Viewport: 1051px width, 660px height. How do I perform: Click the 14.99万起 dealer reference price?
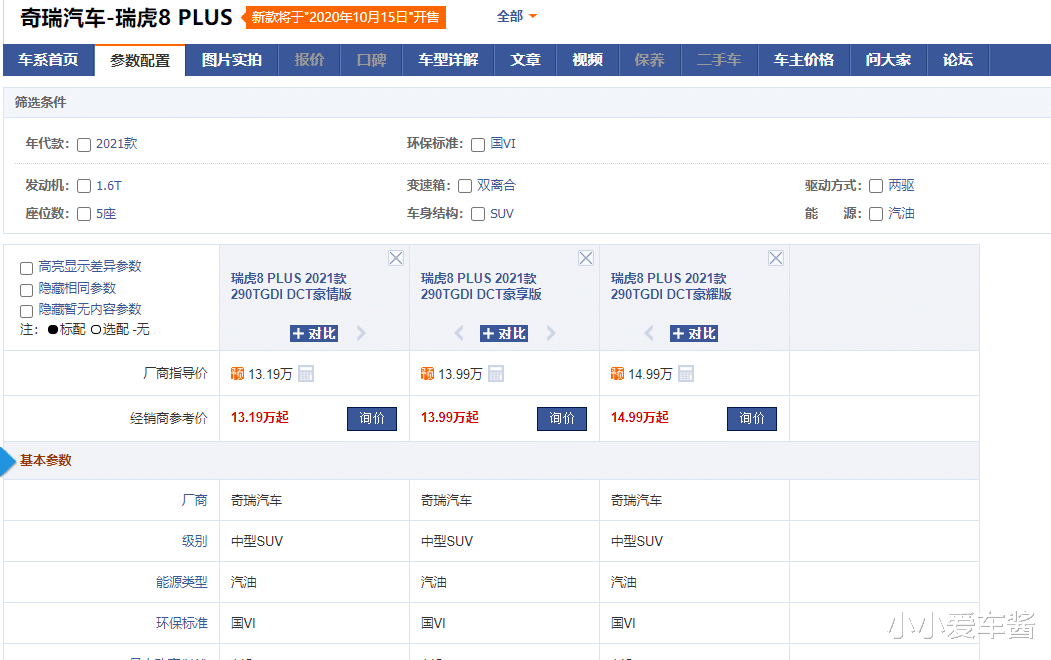[x=639, y=417]
